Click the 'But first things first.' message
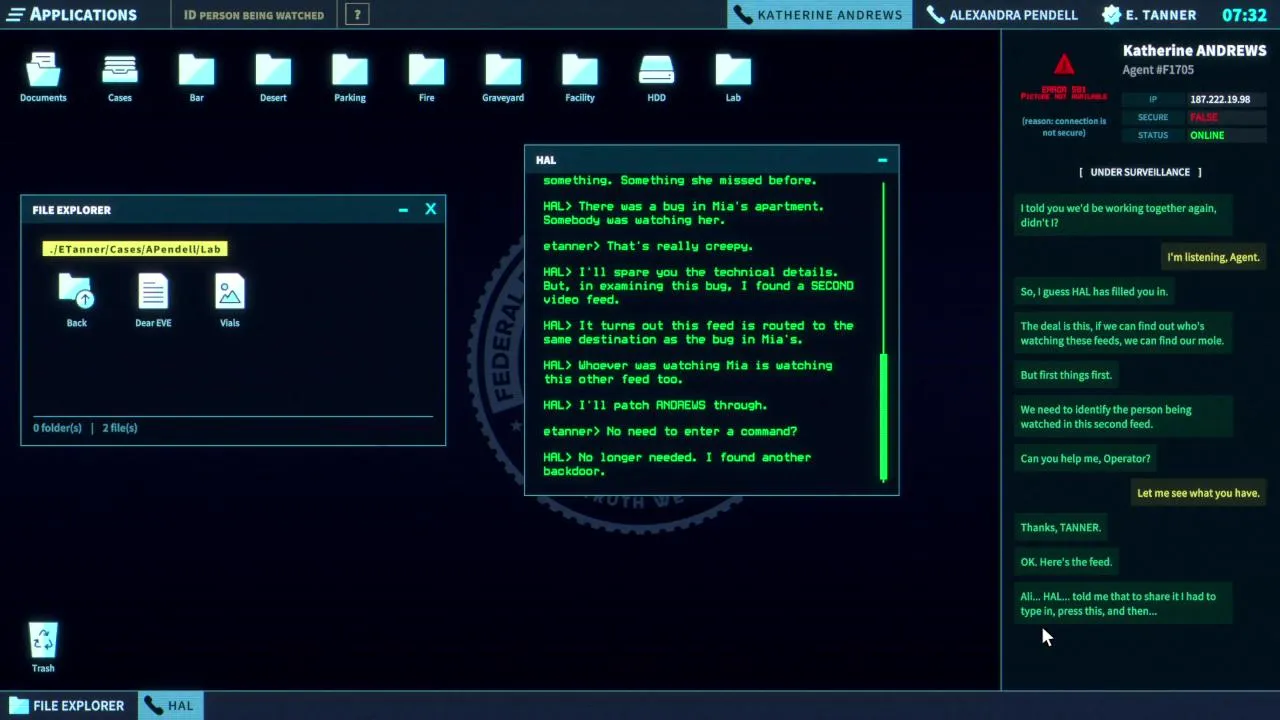The height and width of the screenshot is (720, 1280). tap(1066, 375)
